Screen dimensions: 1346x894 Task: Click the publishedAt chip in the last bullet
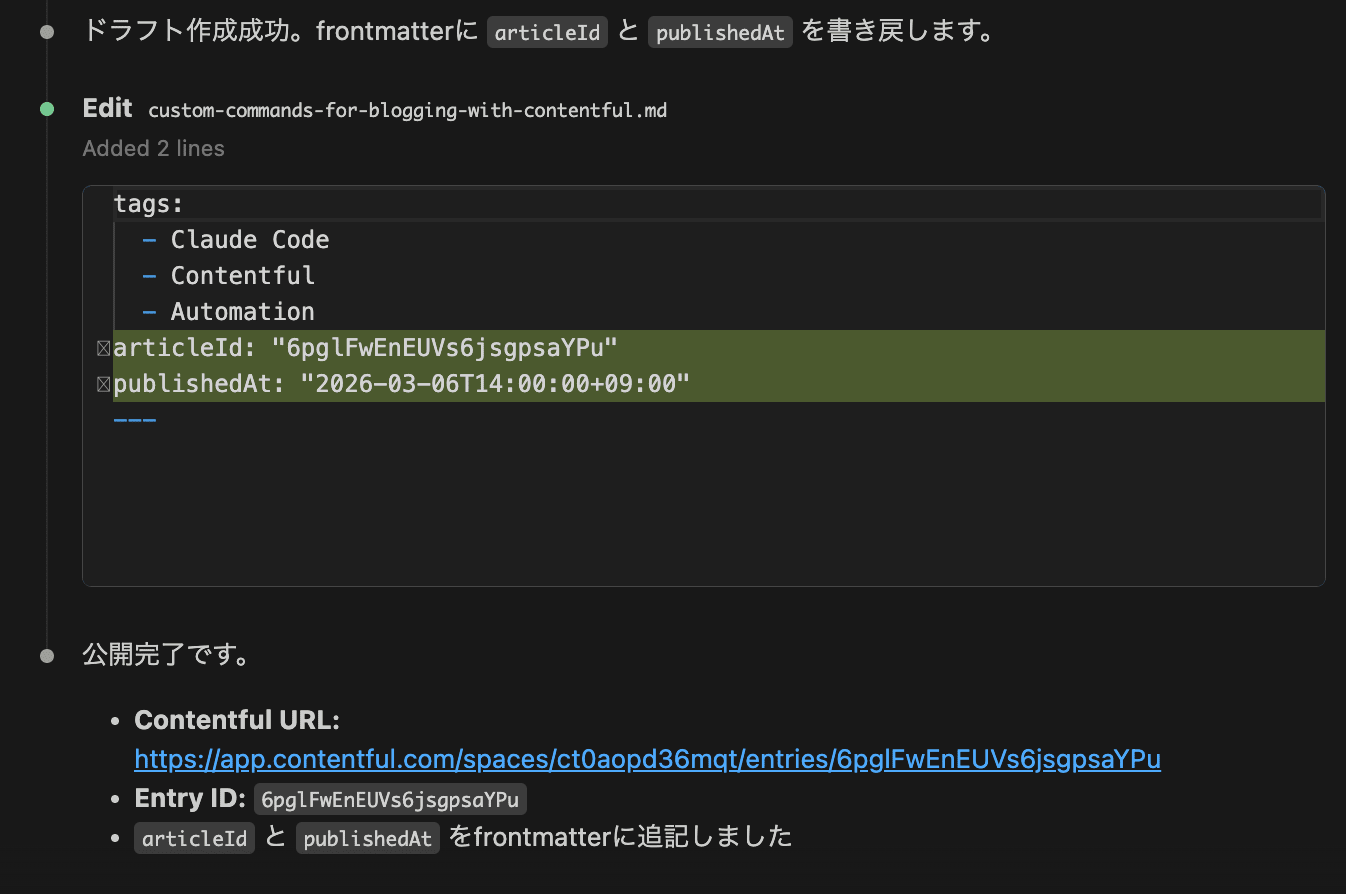[x=367, y=838]
